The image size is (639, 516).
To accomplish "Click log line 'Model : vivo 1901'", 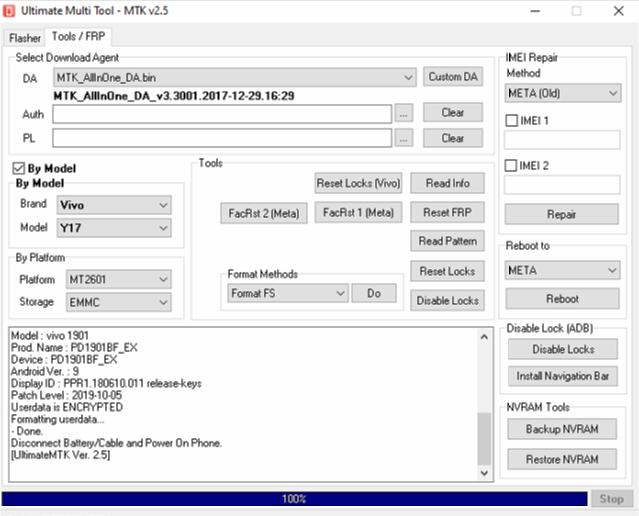I will click(x=50, y=335).
